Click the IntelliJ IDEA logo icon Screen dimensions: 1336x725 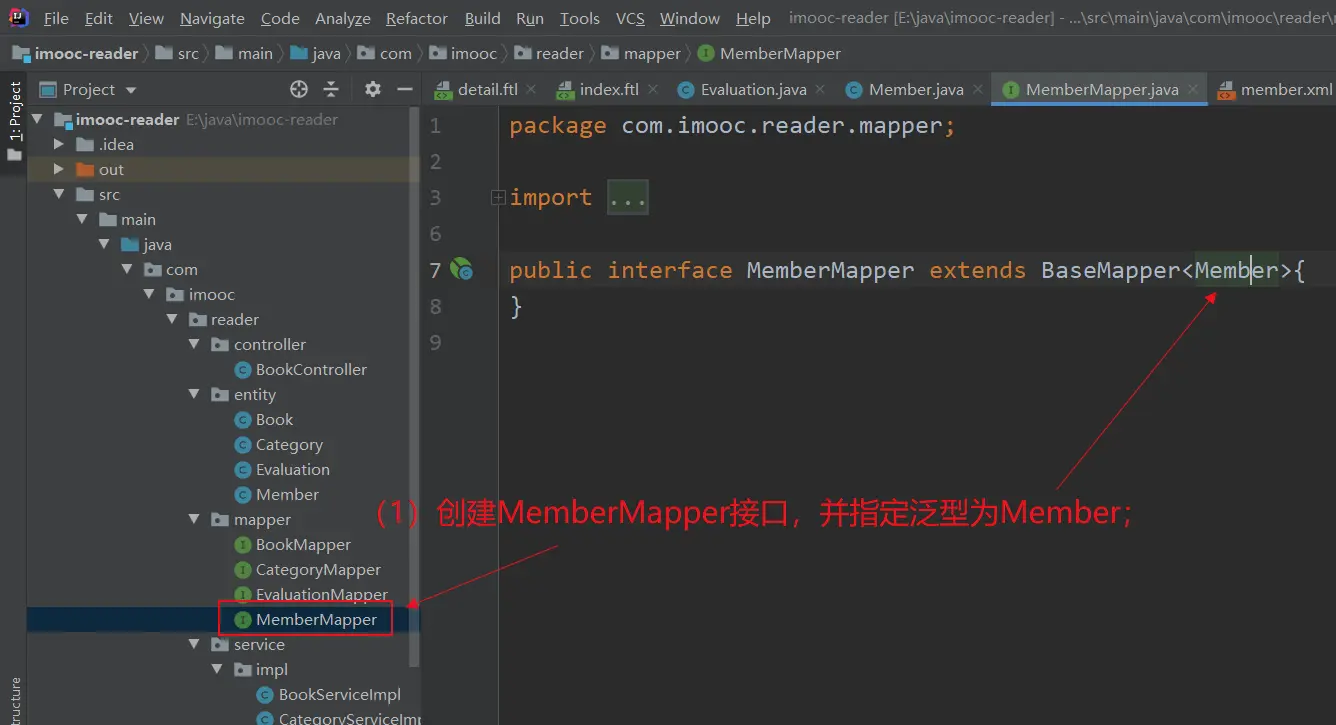[19, 18]
